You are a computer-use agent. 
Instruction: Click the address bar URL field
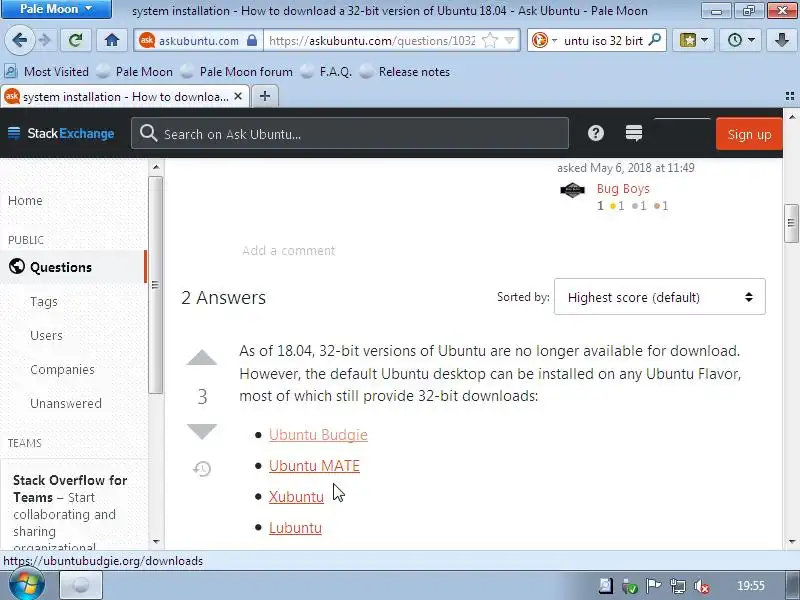[372, 40]
